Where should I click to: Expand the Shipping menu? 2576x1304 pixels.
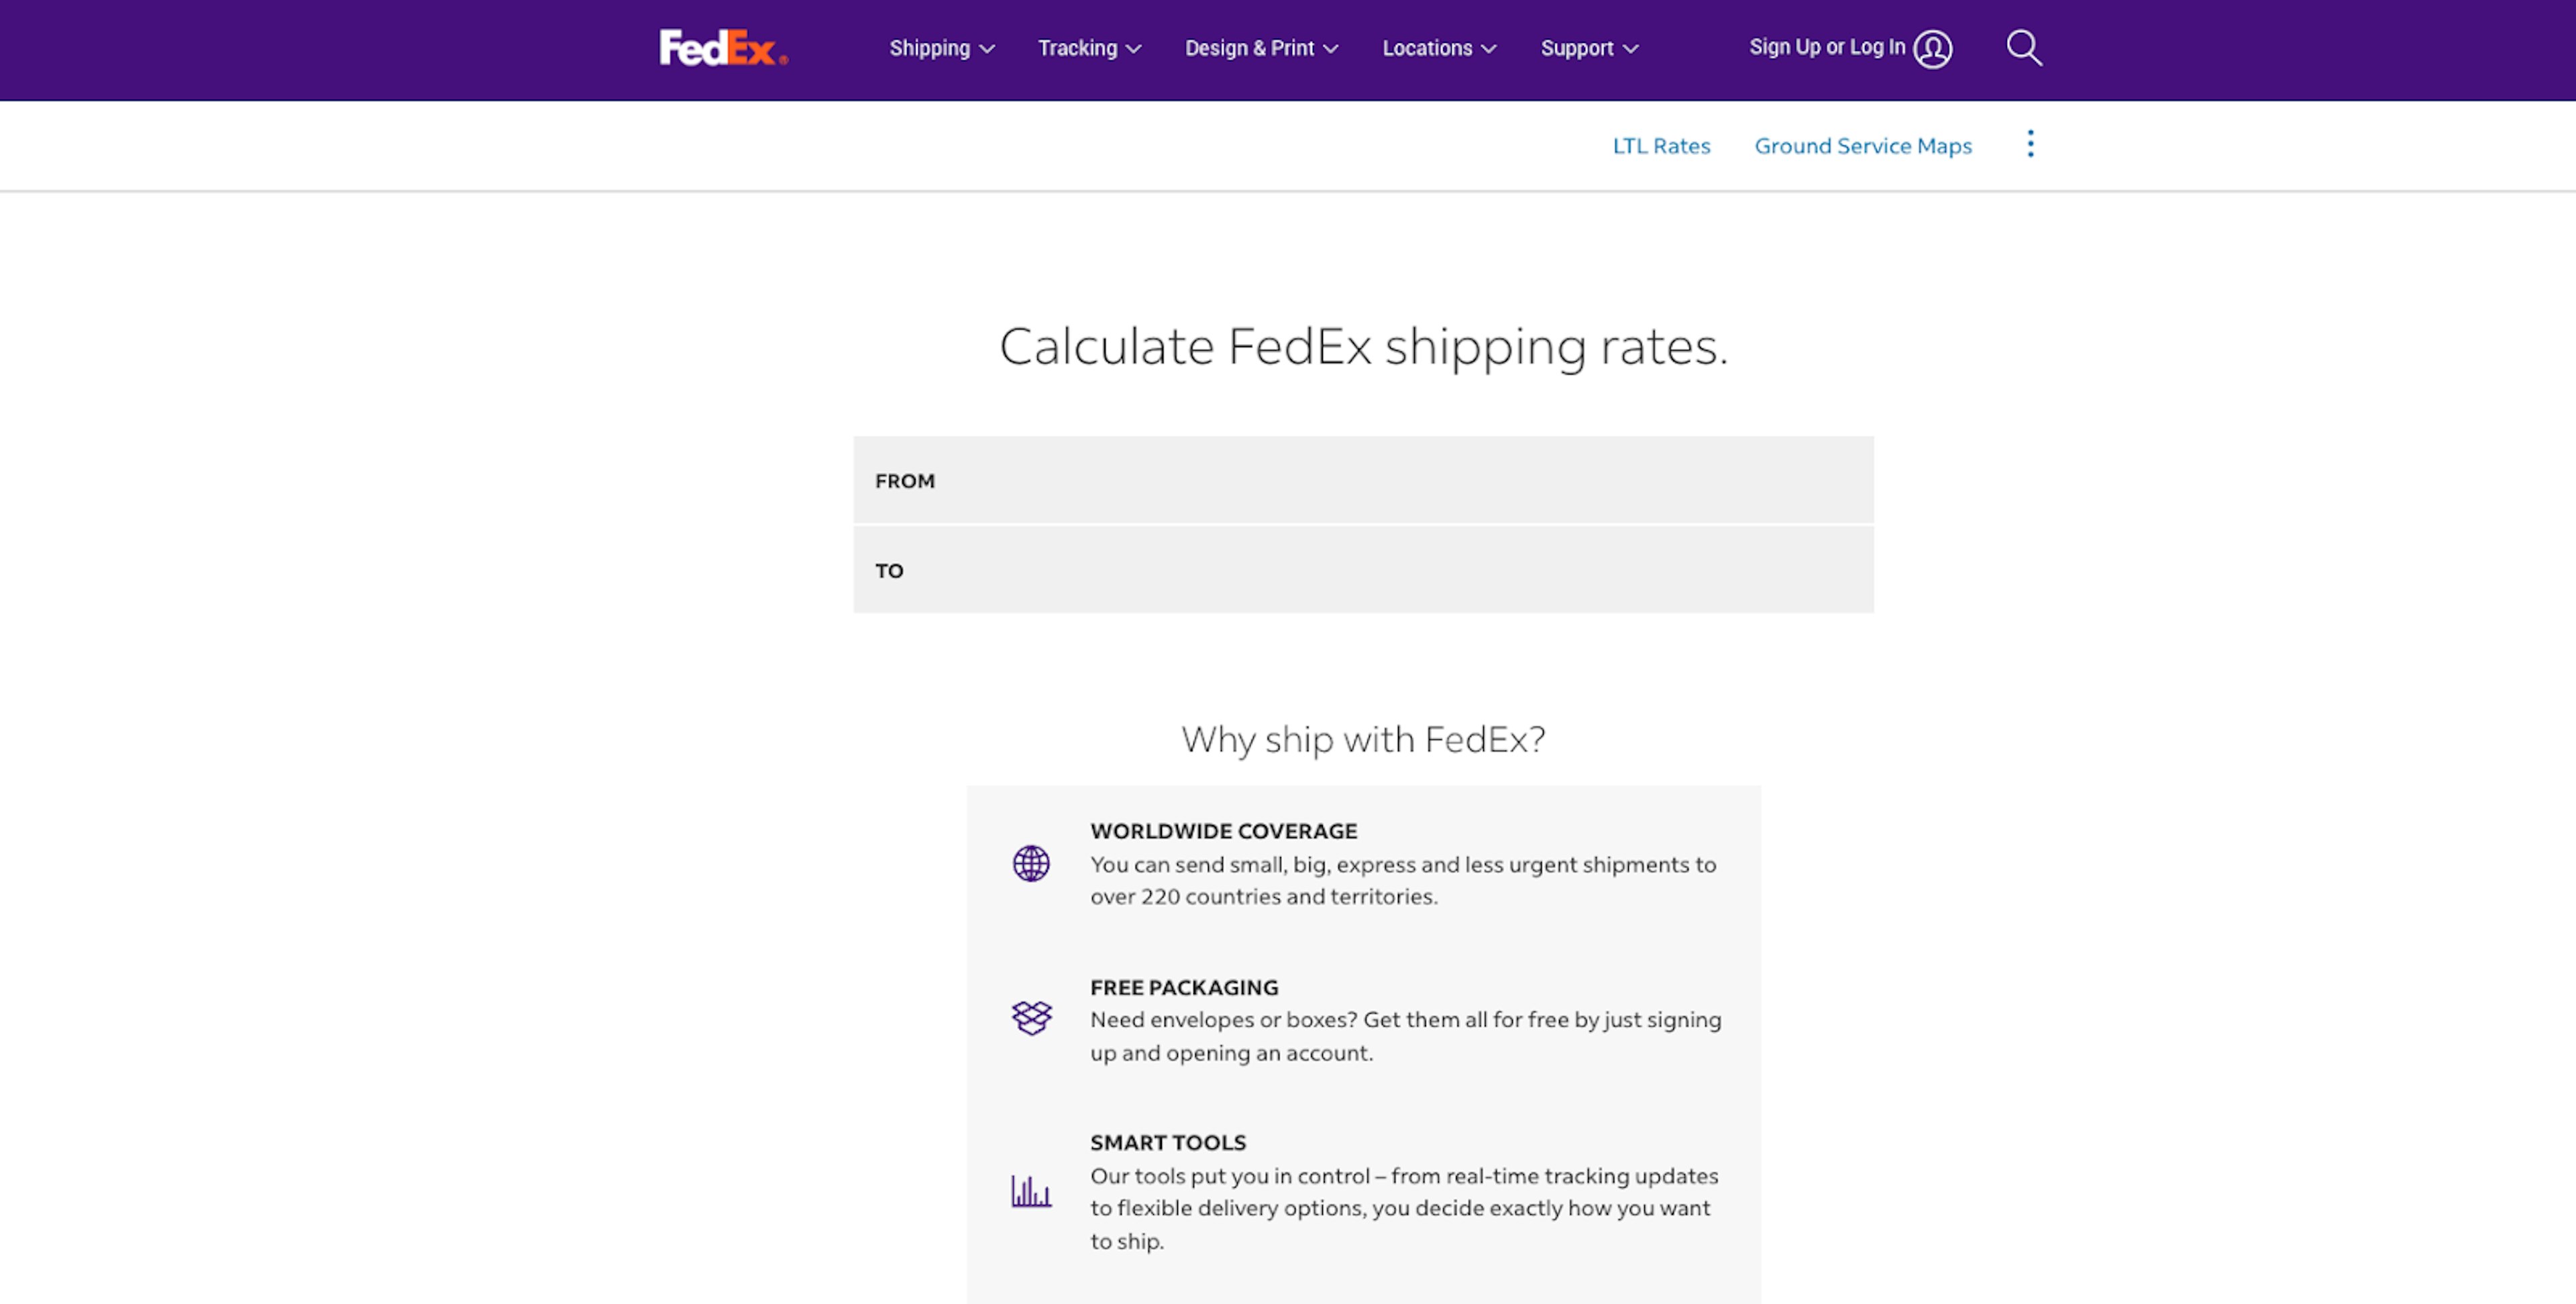[941, 47]
